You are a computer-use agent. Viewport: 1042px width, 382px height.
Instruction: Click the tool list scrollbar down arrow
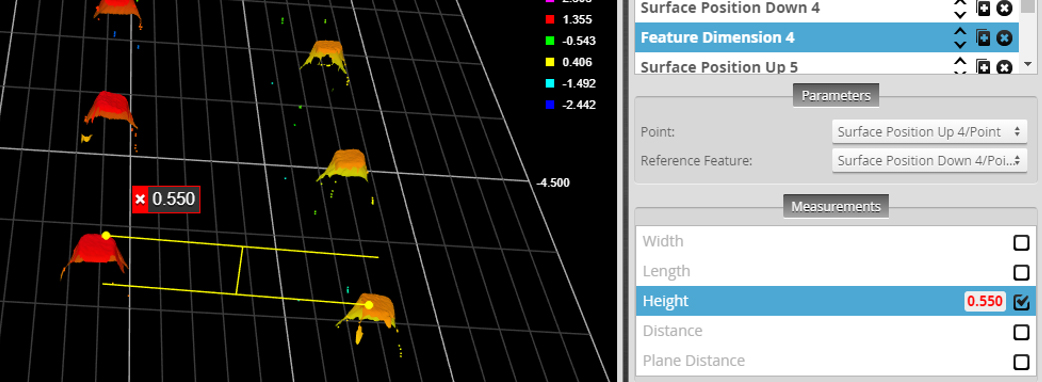coord(1027,64)
